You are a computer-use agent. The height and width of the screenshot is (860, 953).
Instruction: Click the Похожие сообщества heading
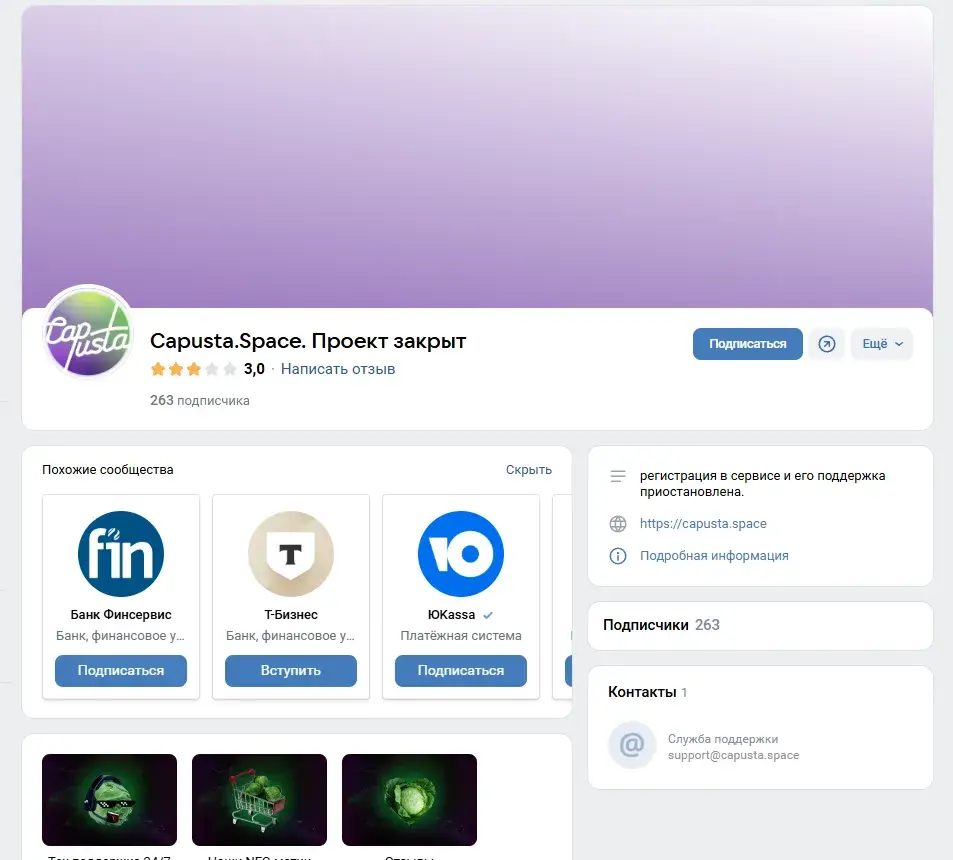pyautogui.click(x=108, y=470)
